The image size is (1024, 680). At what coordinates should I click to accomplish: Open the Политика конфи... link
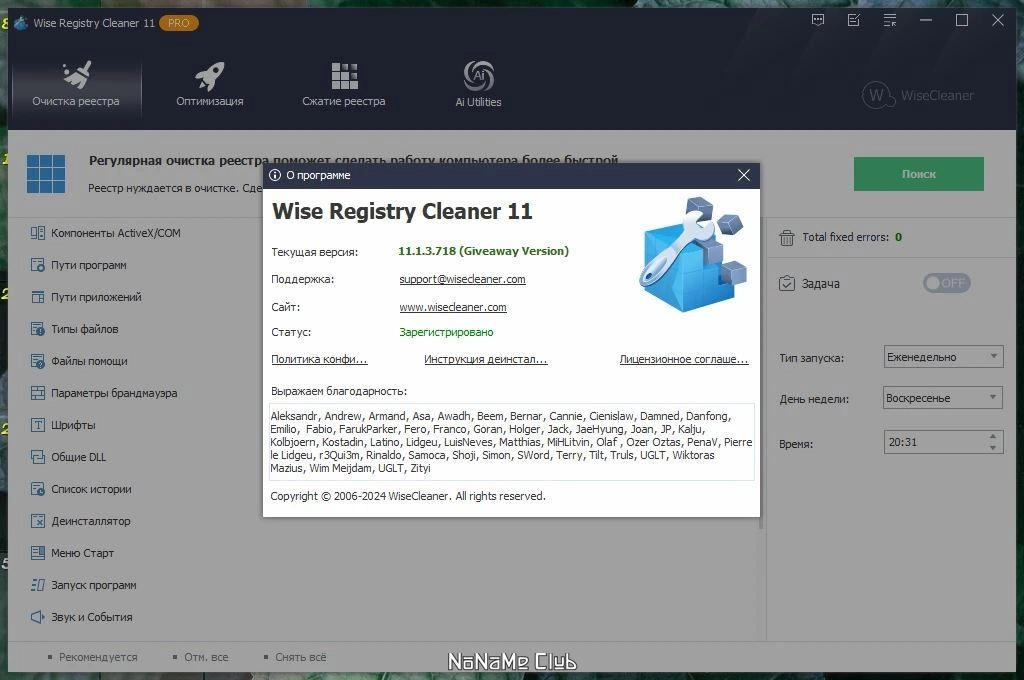319,359
